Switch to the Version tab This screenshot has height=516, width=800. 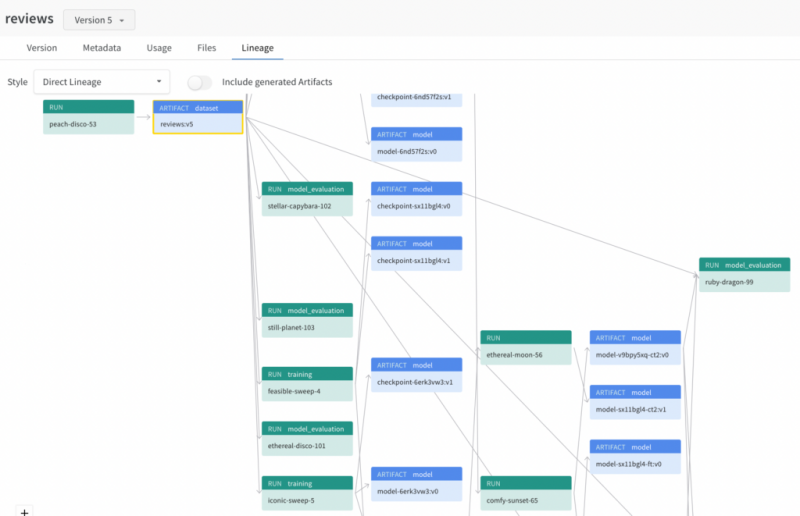41,48
